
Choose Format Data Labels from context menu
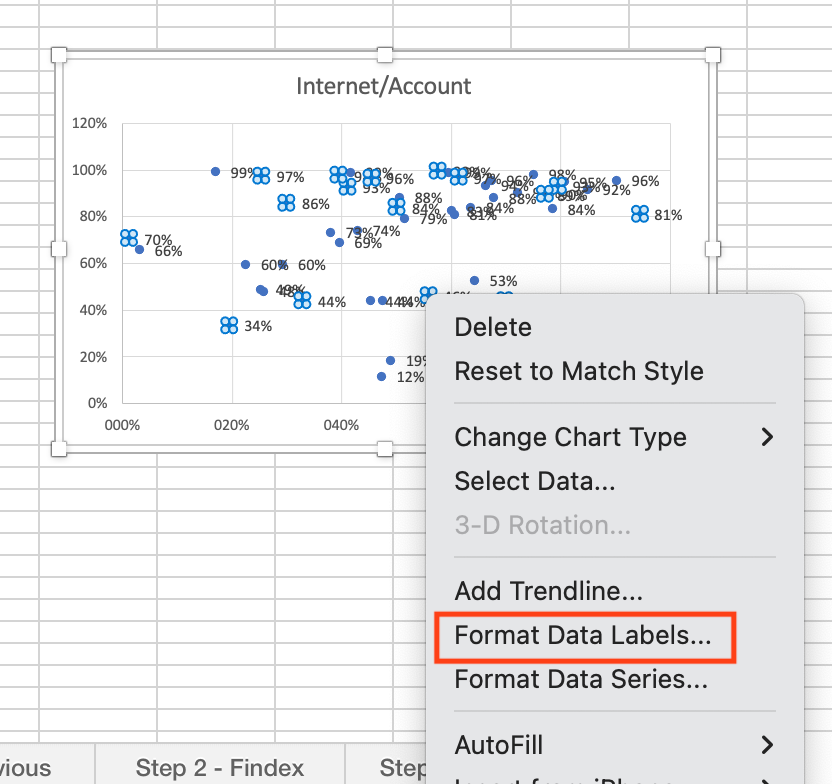click(583, 635)
